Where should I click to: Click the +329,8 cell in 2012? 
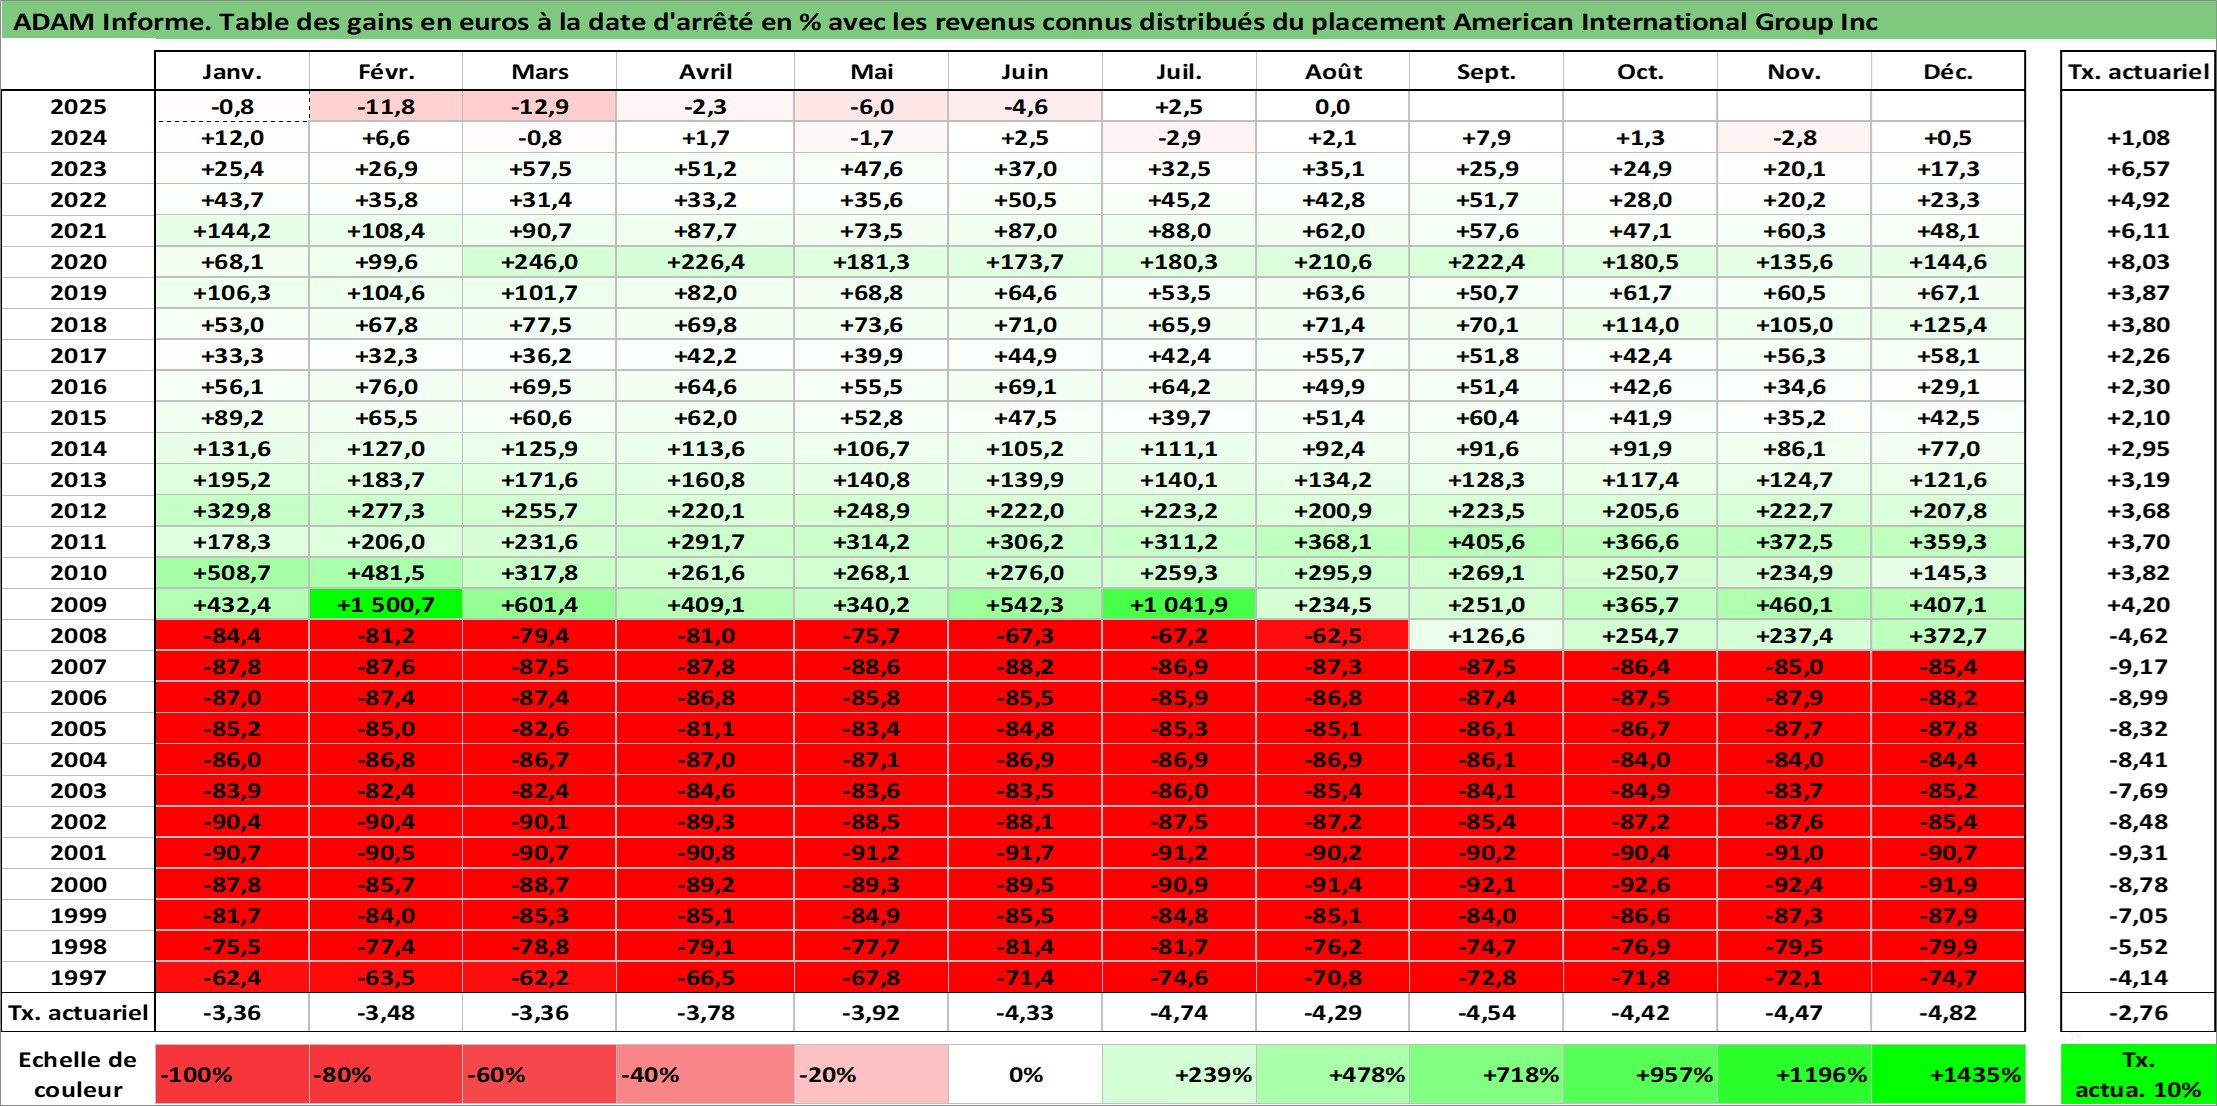tap(232, 511)
